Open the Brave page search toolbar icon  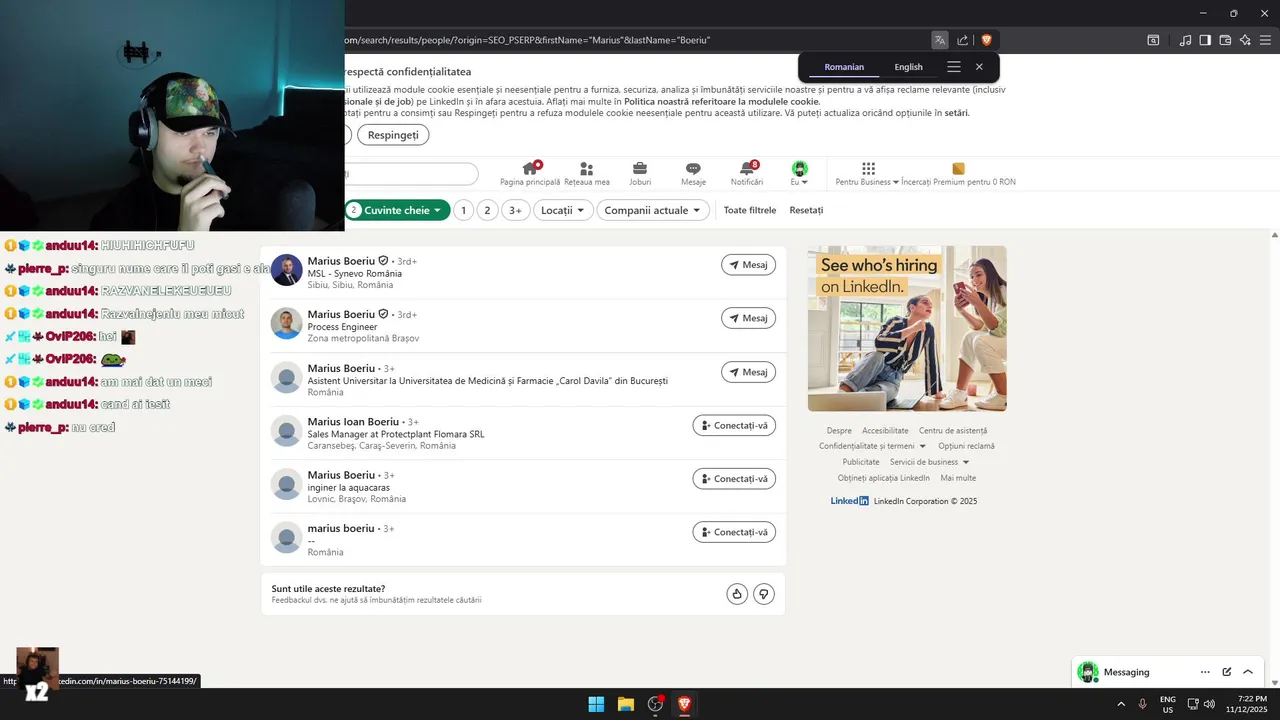click(x=1153, y=40)
